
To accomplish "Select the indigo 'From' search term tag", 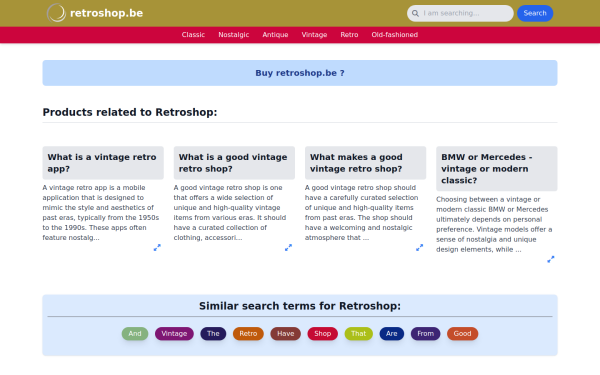I will 426,334.
